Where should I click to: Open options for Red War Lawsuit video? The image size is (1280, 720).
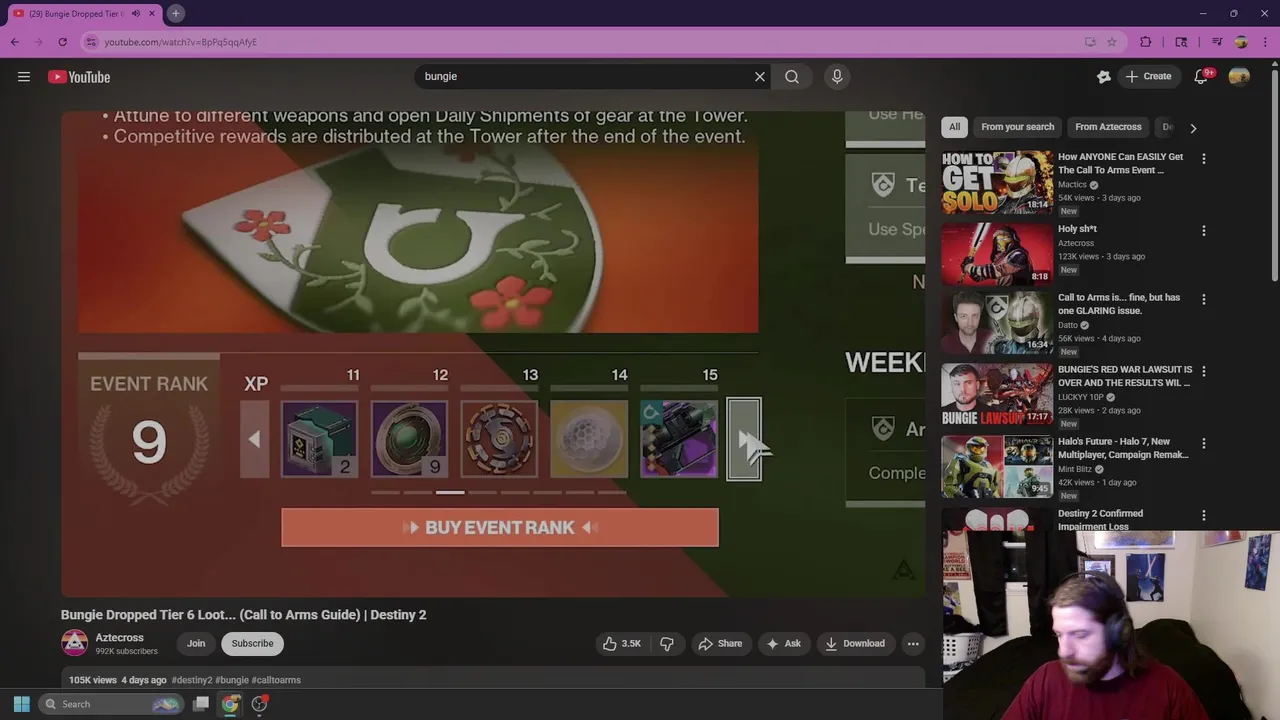(1204, 371)
